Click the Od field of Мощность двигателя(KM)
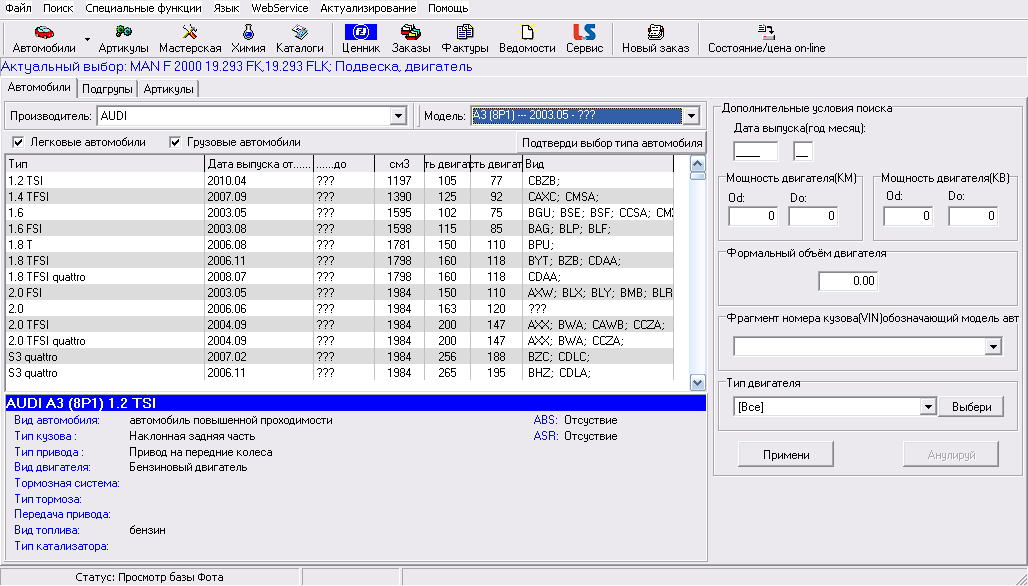The height and width of the screenshot is (586, 1028). 753,216
